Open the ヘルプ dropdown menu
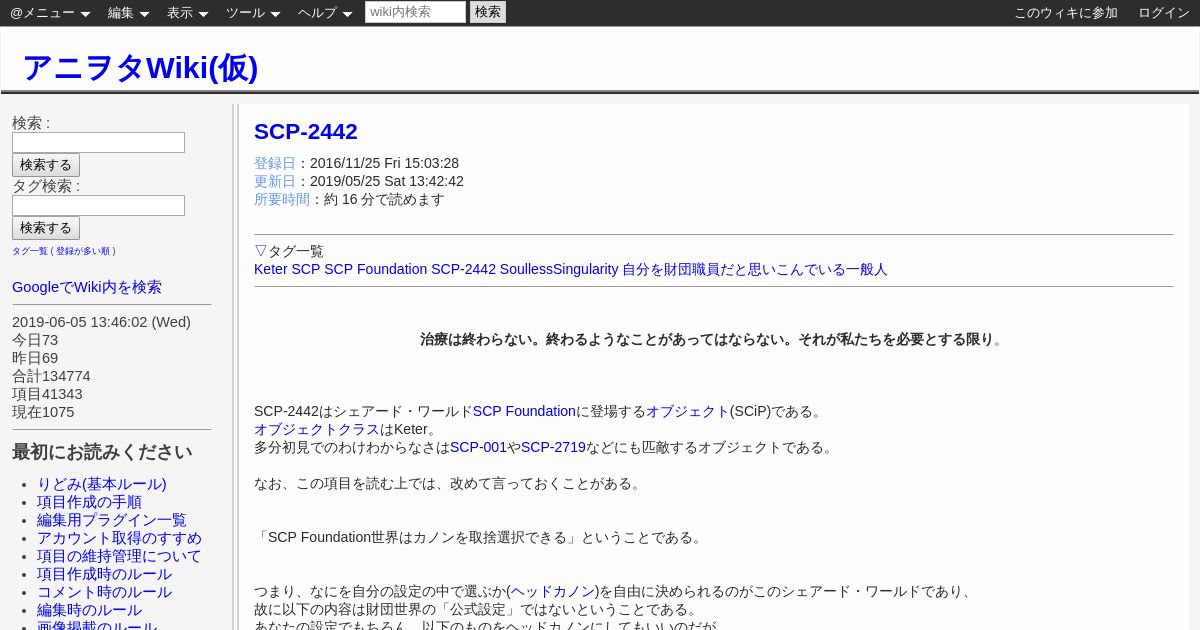This screenshot has width=1200, height=630. tap(325, 13)
